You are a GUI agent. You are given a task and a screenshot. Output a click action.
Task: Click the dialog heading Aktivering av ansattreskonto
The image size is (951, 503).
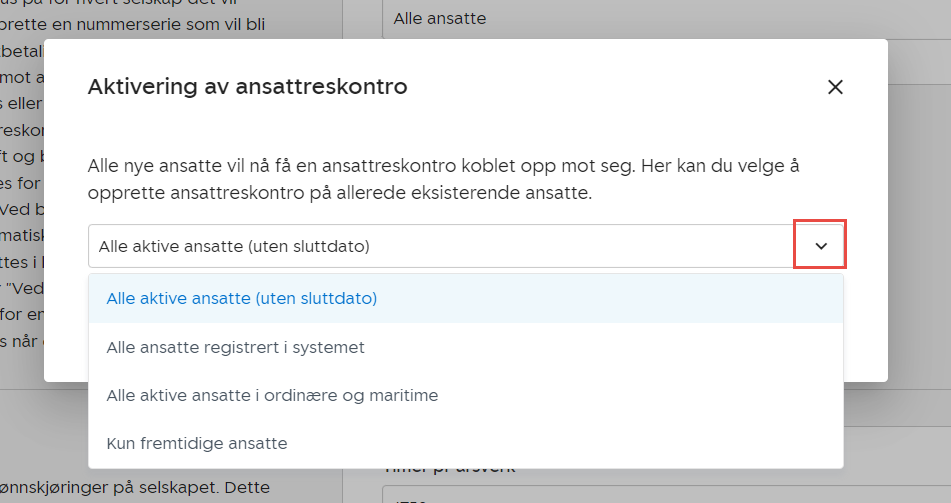tap(247, 87)
